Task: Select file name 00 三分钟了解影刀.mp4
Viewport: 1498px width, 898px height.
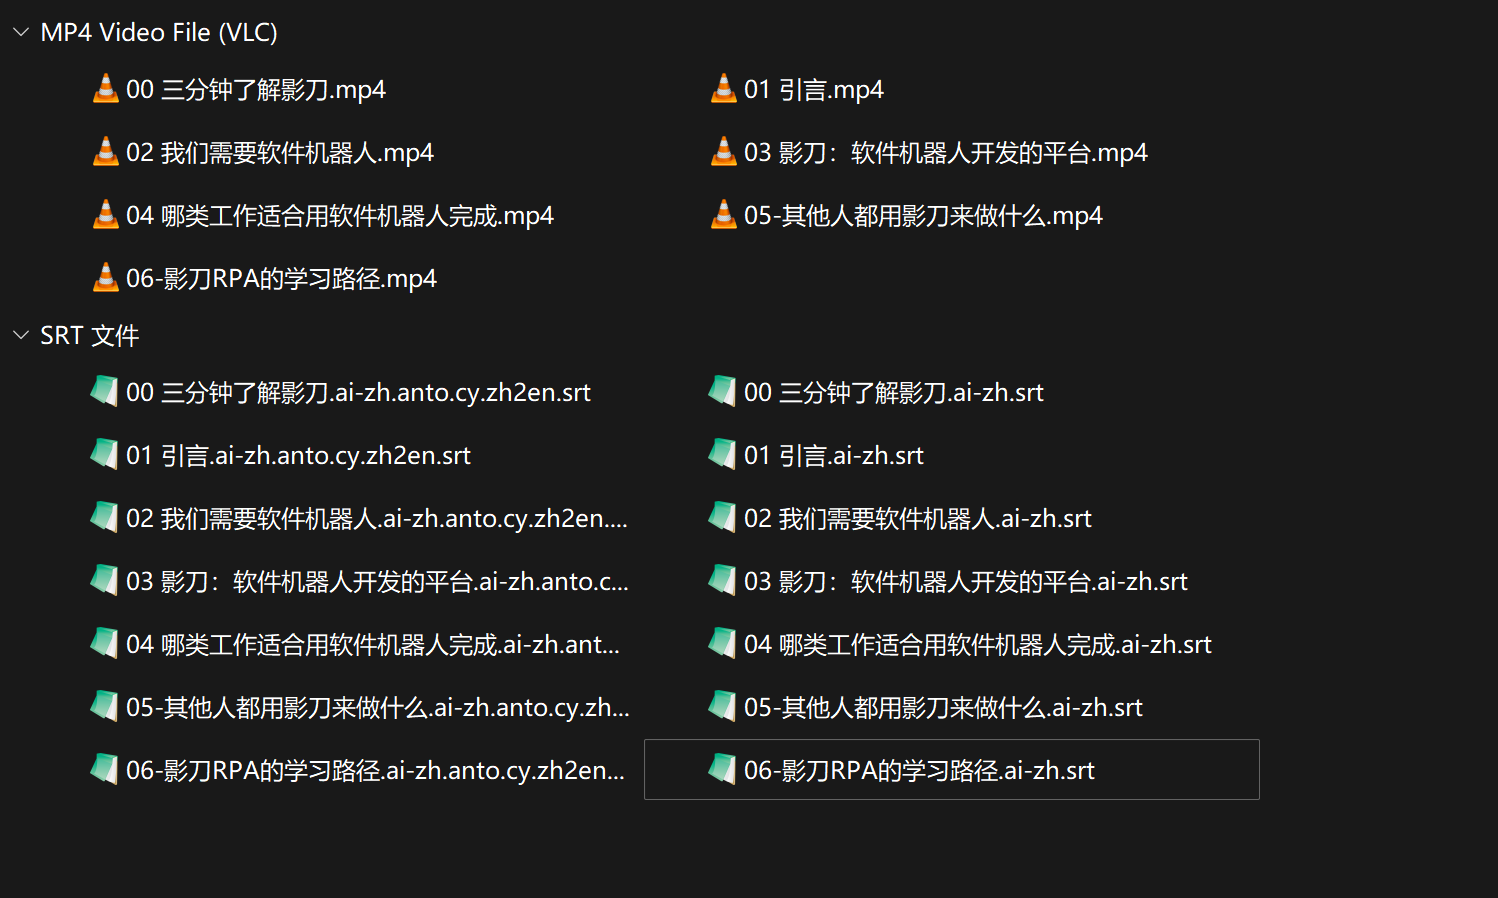Action: [x=256, y=89]
